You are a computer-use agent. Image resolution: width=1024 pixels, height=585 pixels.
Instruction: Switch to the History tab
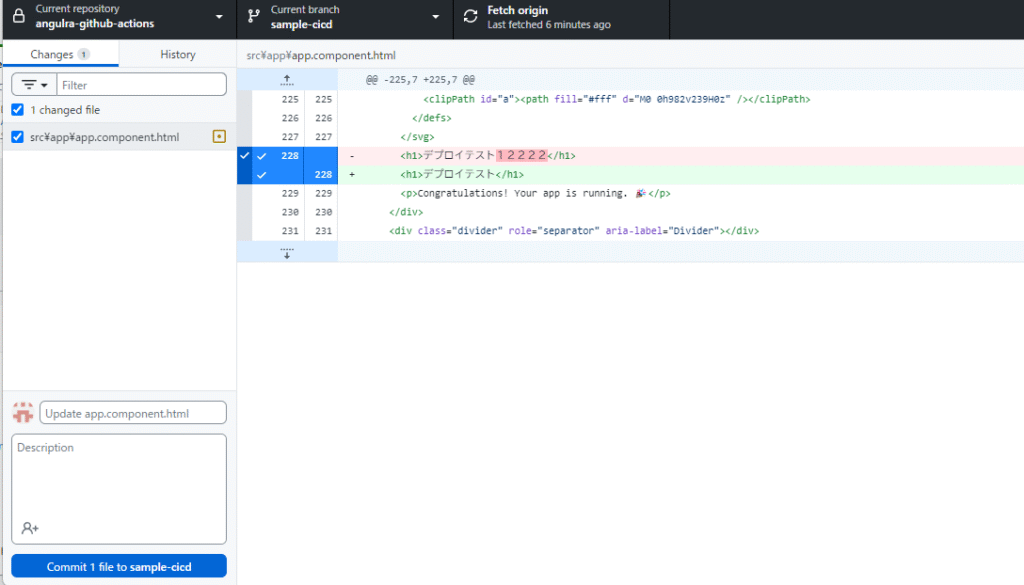pos(177,54)
